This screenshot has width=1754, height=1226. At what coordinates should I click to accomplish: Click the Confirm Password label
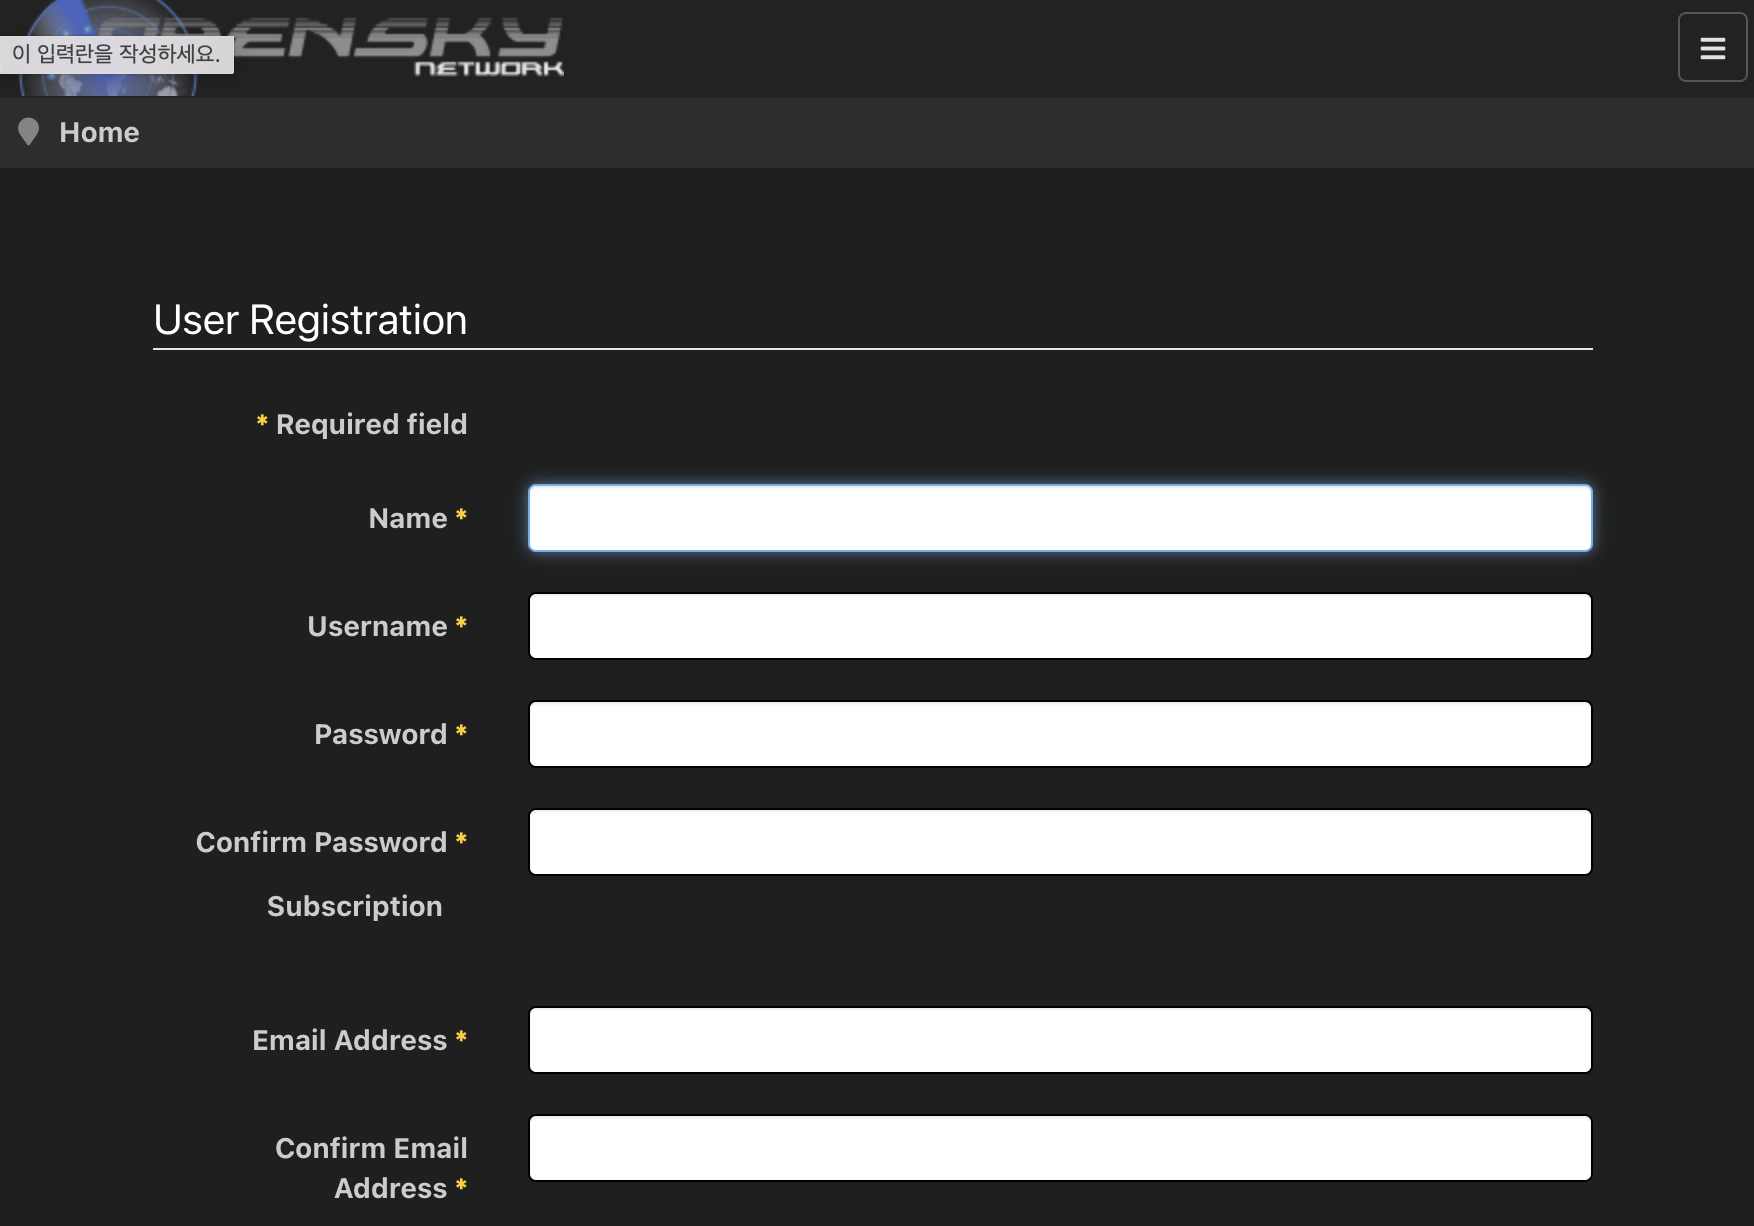pos(322,841)
